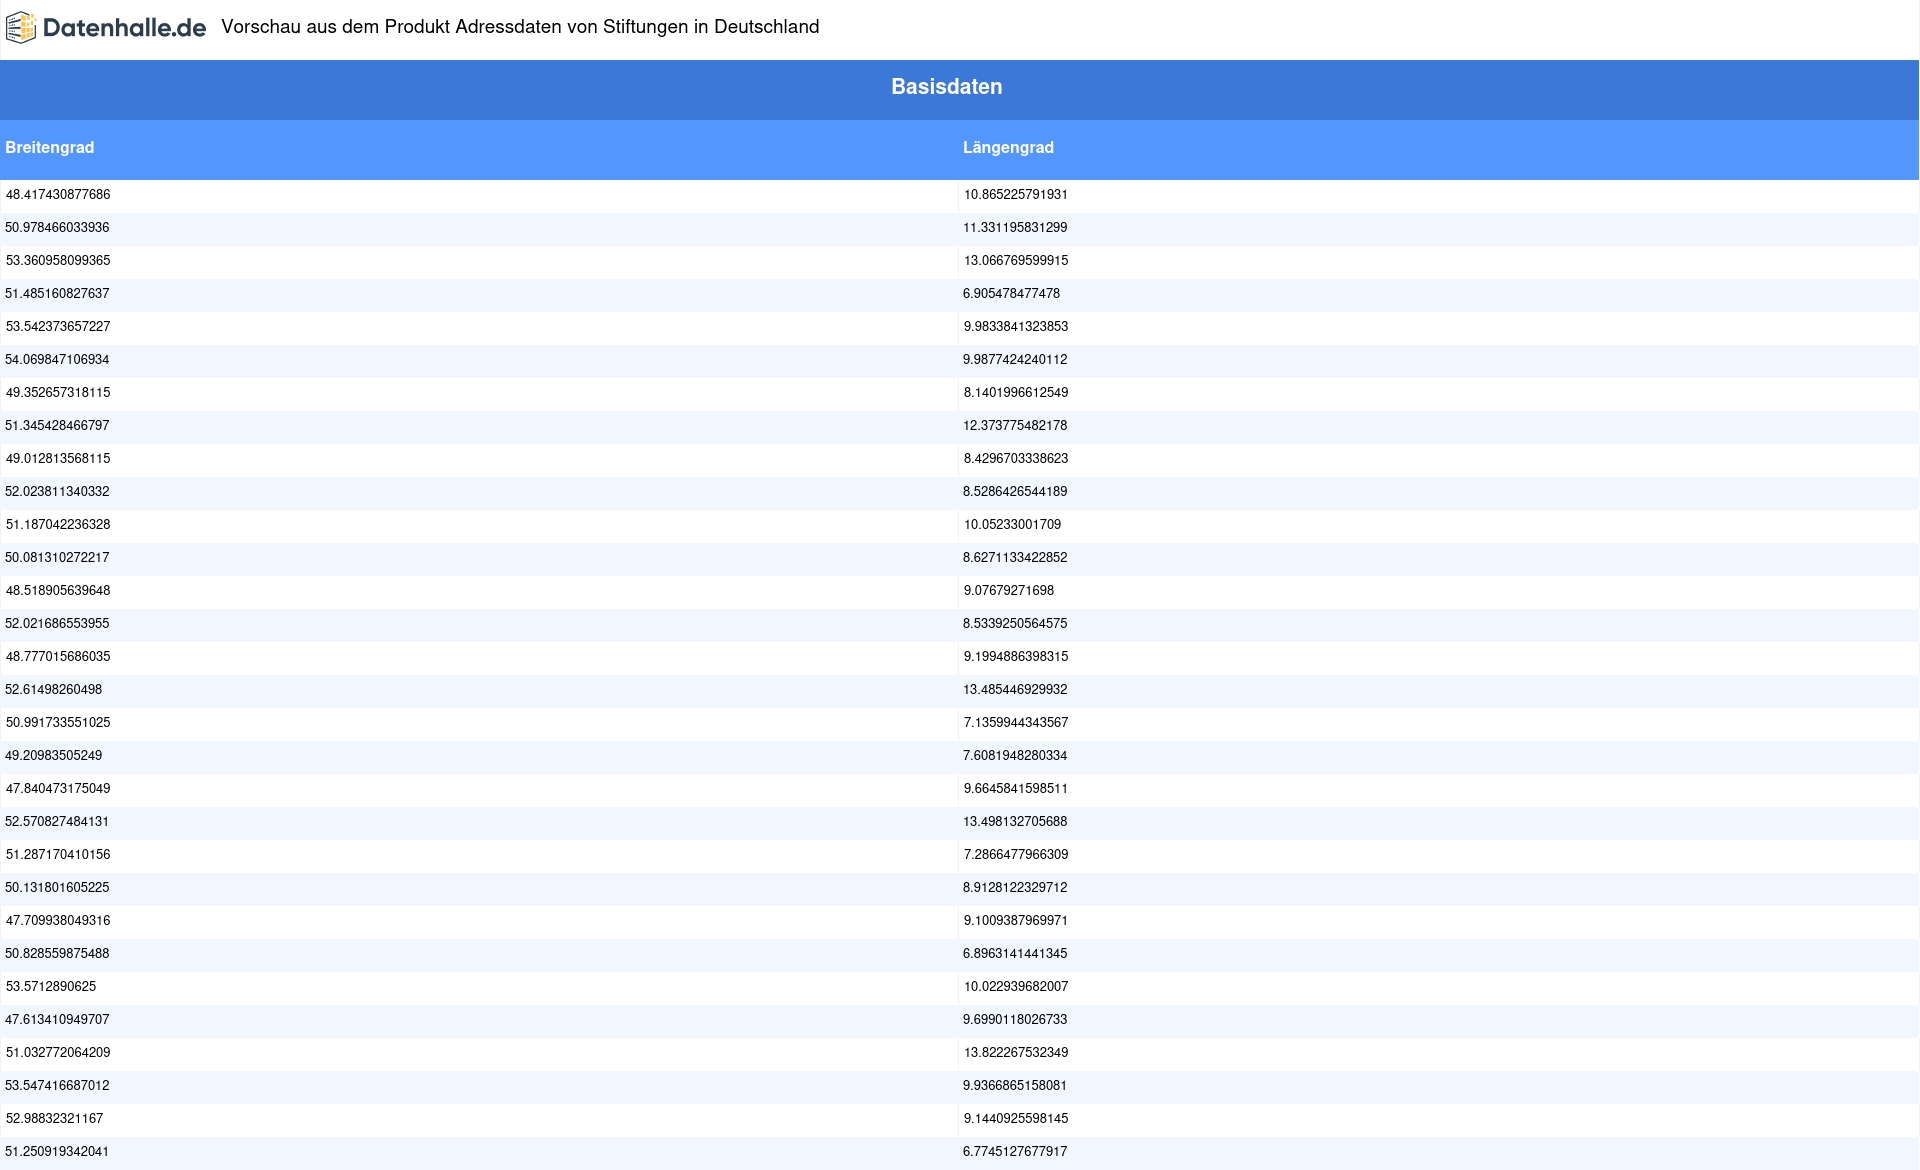Select latitude value 48.518905639648

58,591
